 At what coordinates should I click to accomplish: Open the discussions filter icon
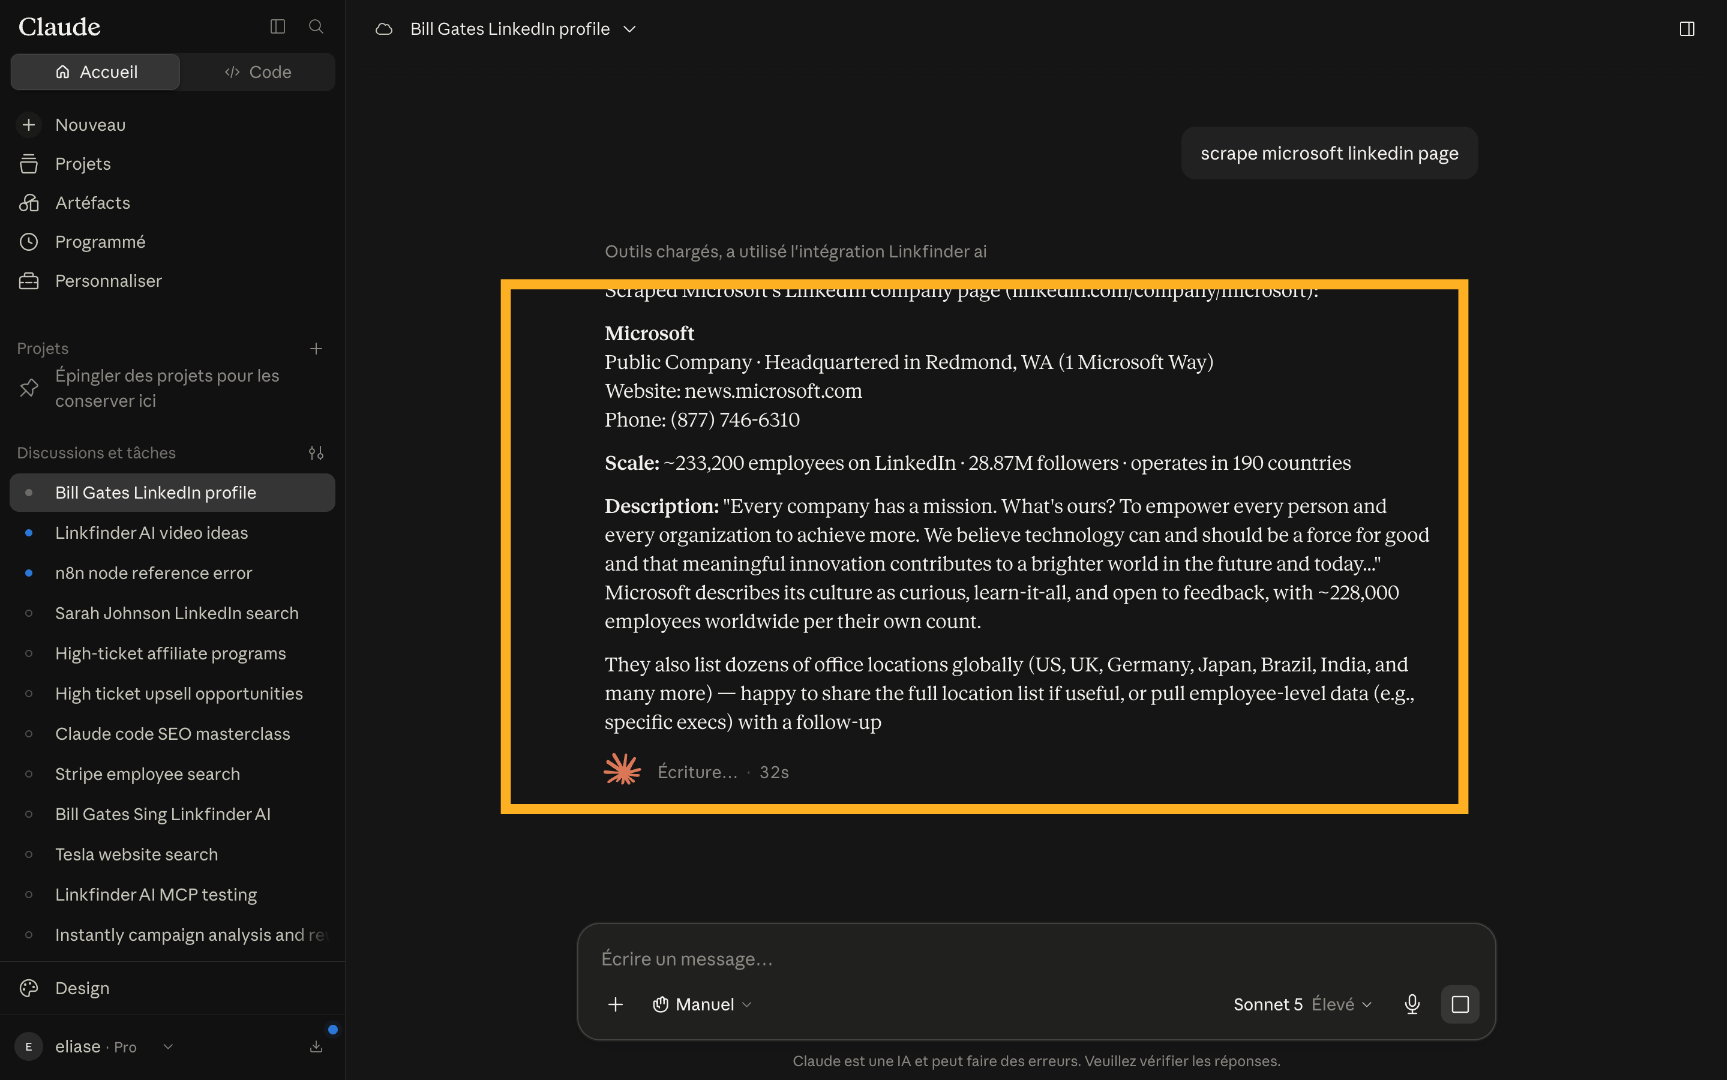click(x=316, y=453)
